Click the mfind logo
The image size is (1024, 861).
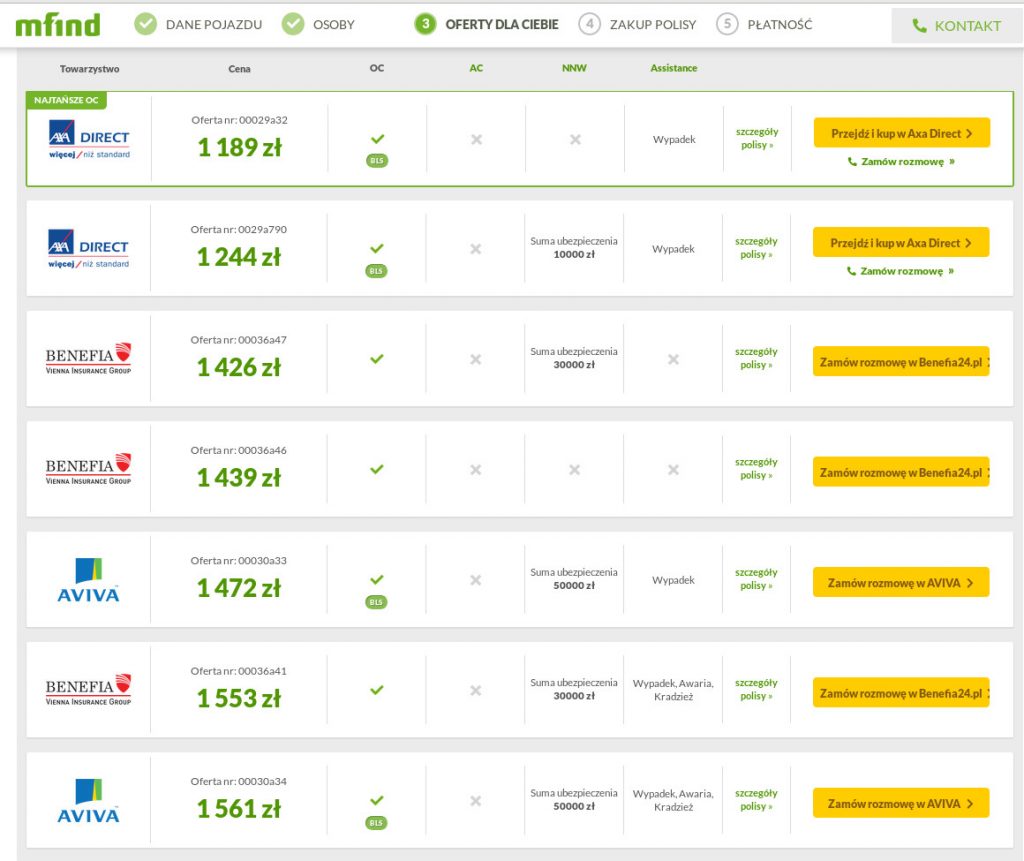click(58, 25)
